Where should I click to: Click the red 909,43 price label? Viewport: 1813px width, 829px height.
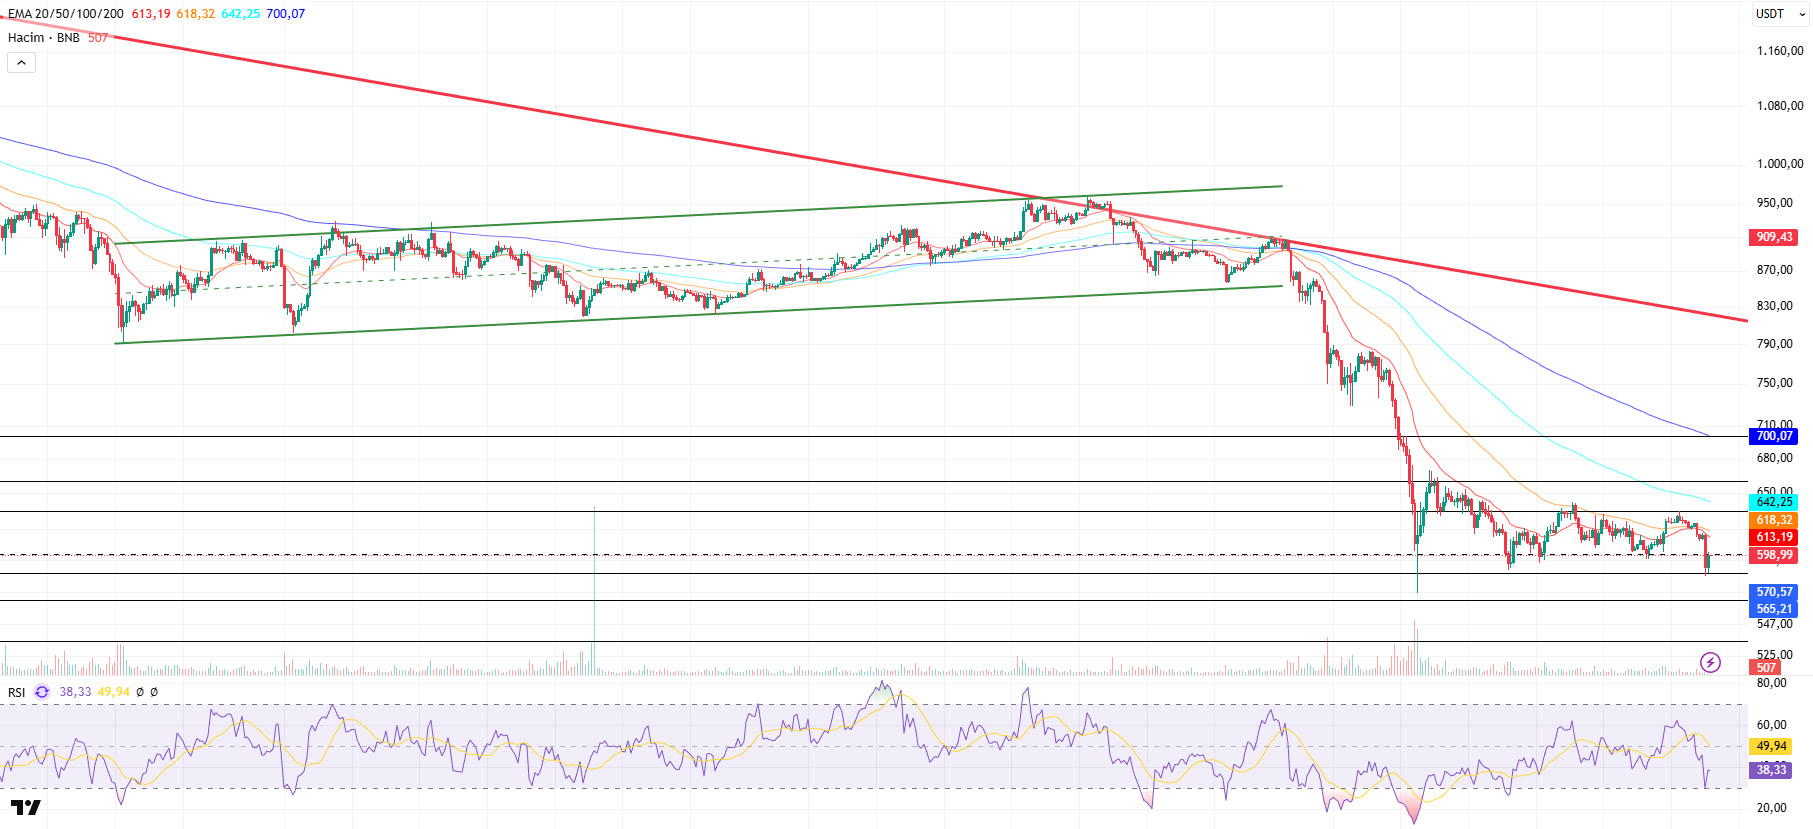[x=1774, y=237]
